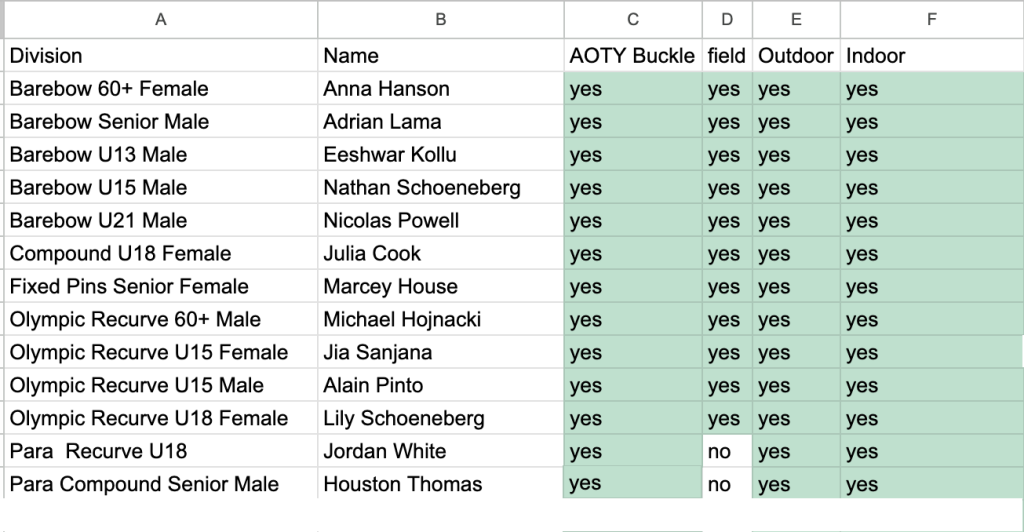
Task: Select column B header
Action: [x=440, y=18]
